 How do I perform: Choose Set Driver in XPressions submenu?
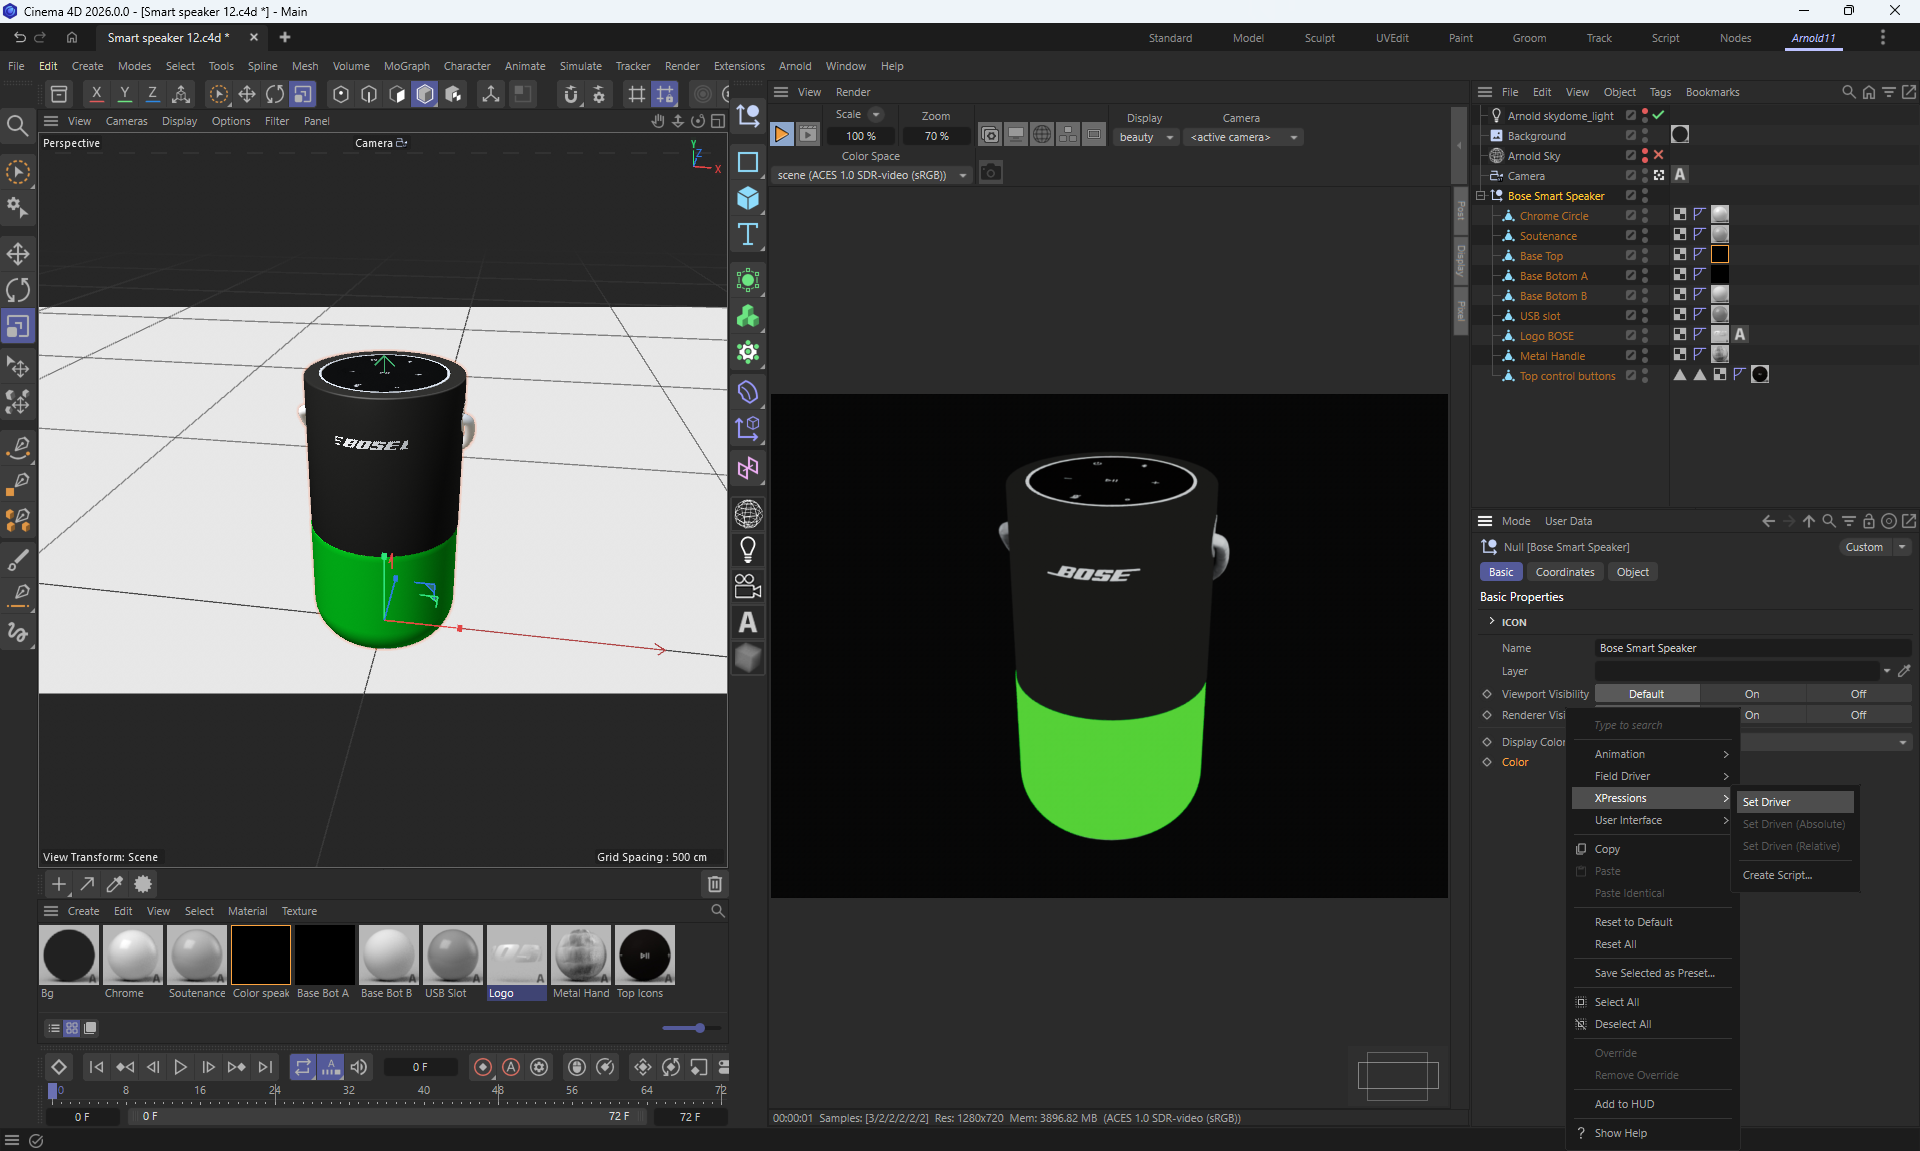(x=1766, y=802)
